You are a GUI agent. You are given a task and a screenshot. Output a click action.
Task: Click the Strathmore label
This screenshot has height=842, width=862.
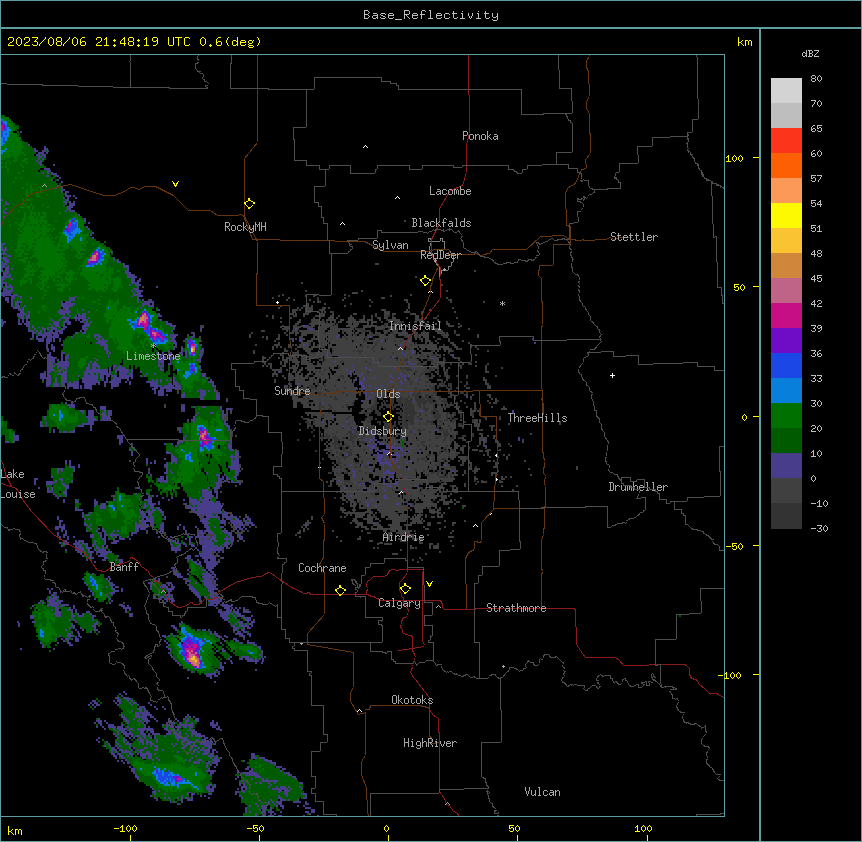click(x=516, y=608)
